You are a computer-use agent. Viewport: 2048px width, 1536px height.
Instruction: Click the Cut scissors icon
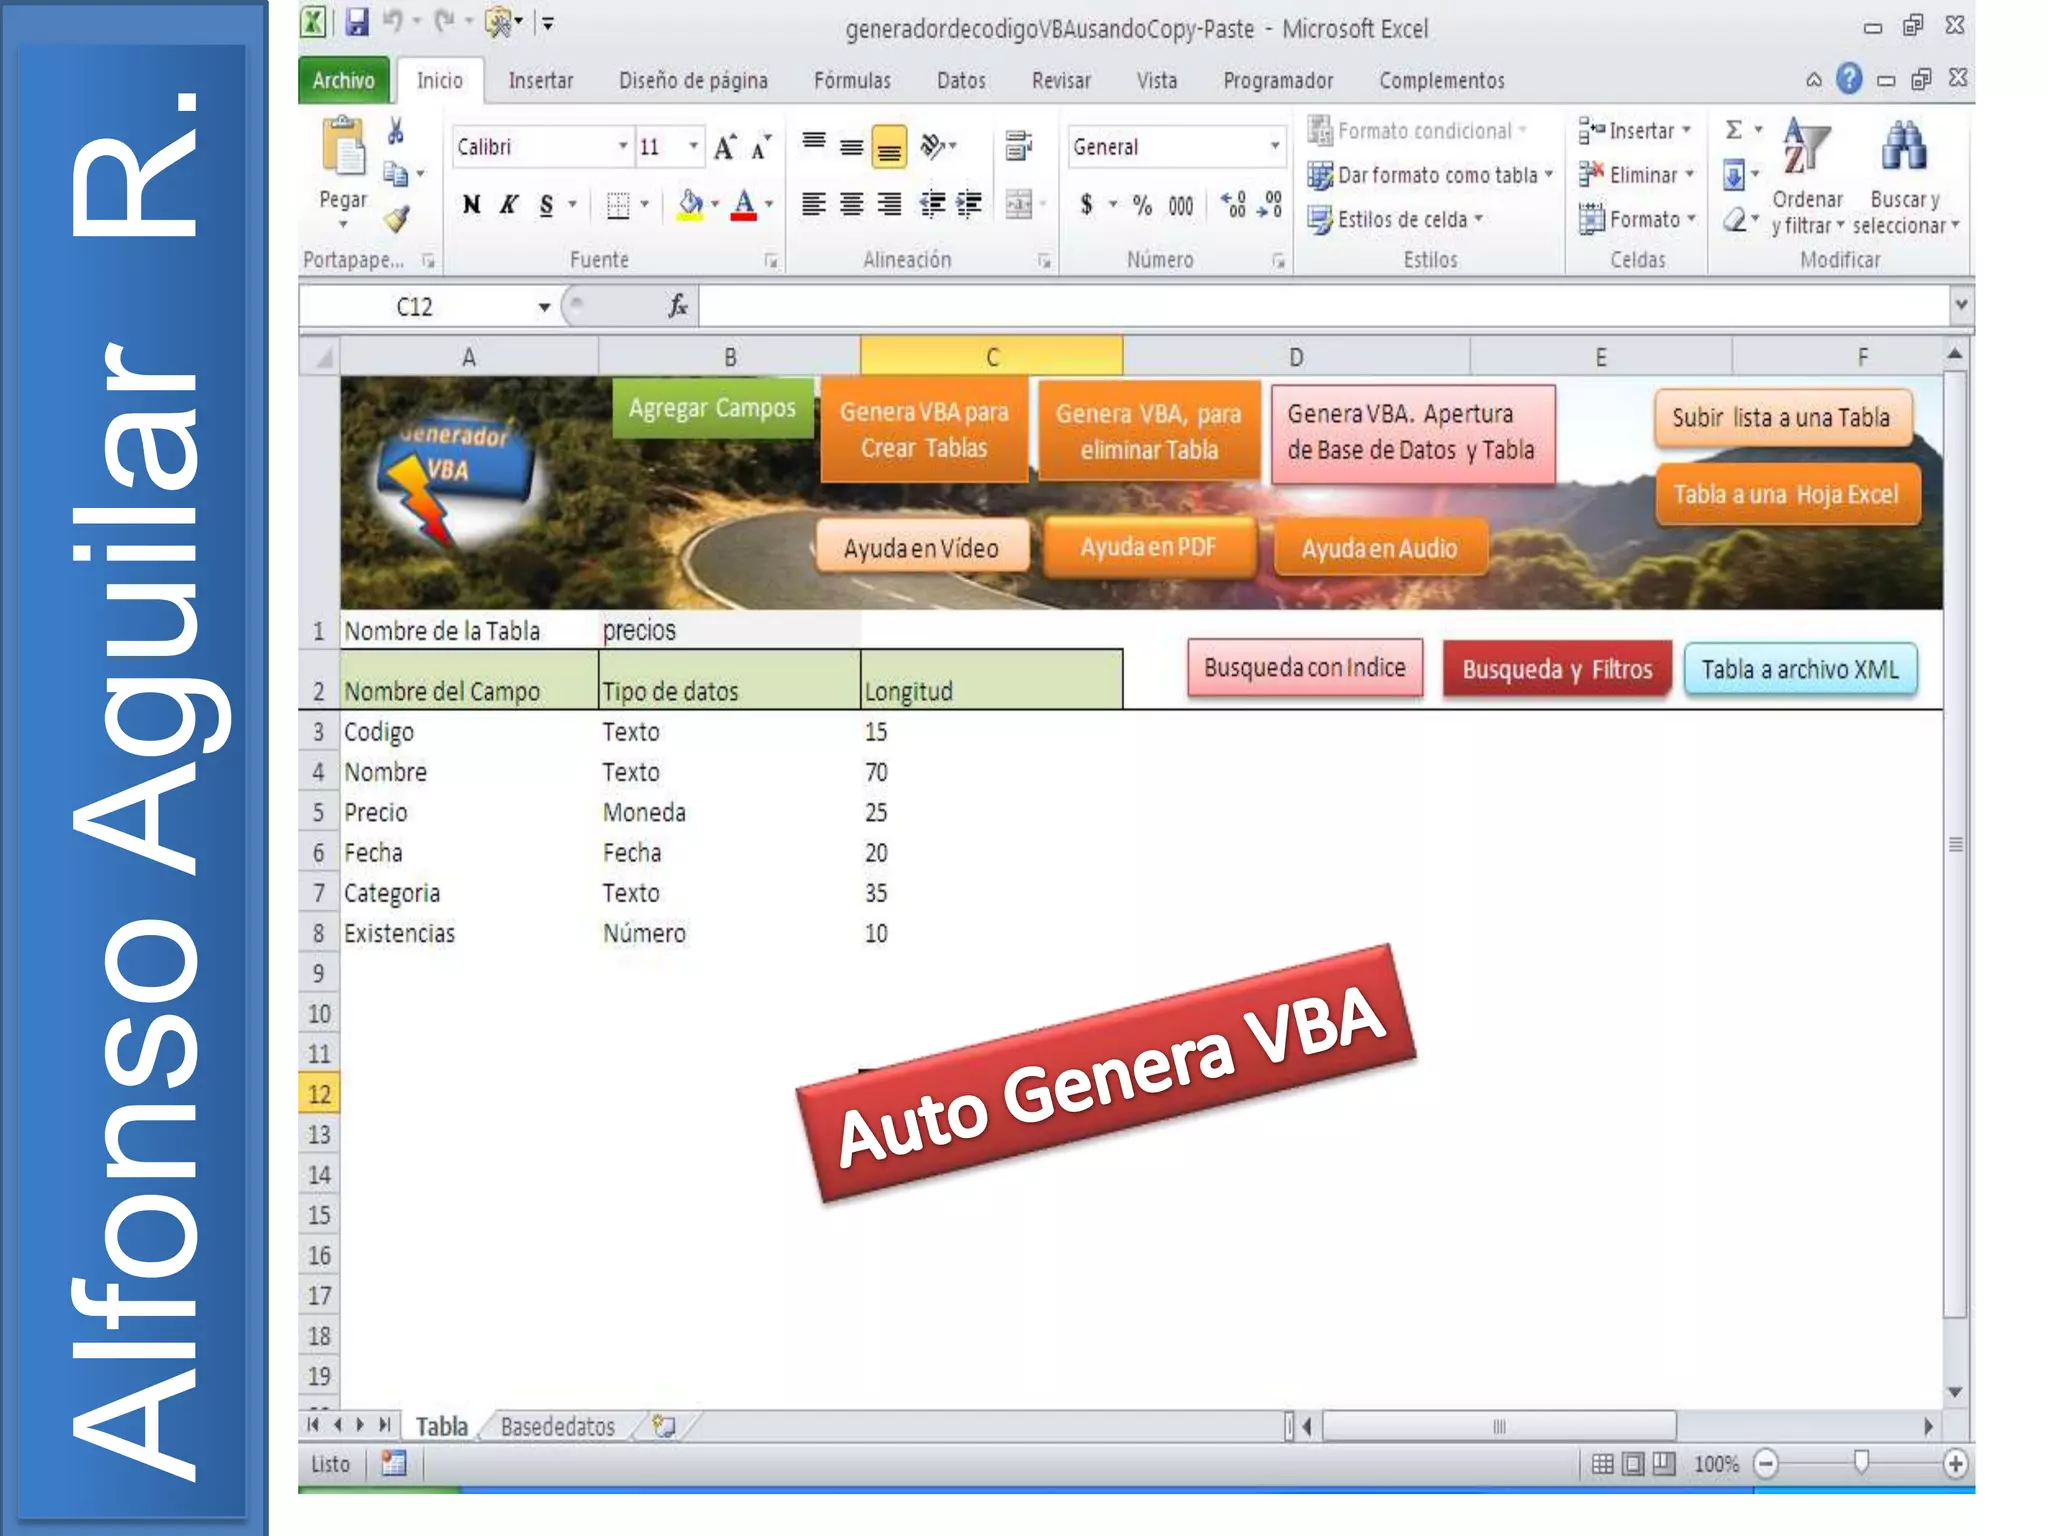tap(396, 131)
